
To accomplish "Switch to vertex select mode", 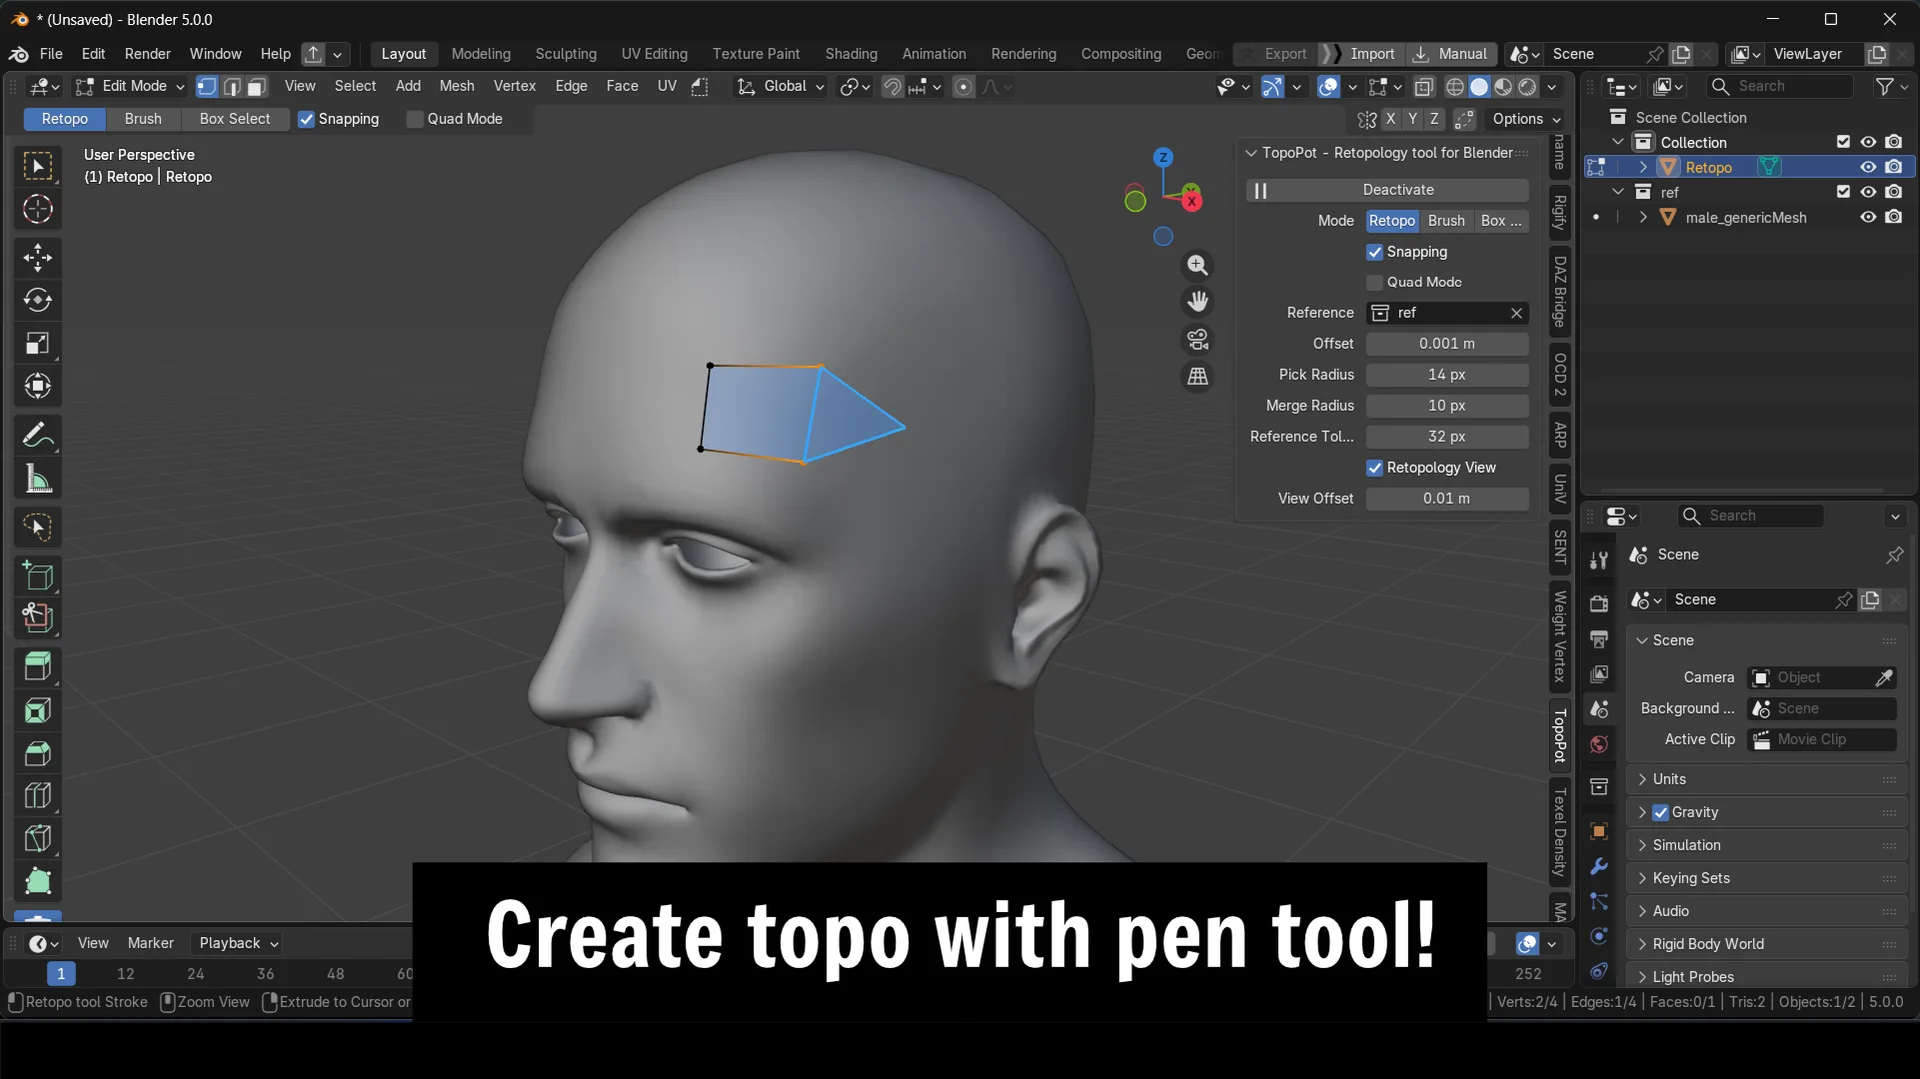I will (x=207, y=87).
